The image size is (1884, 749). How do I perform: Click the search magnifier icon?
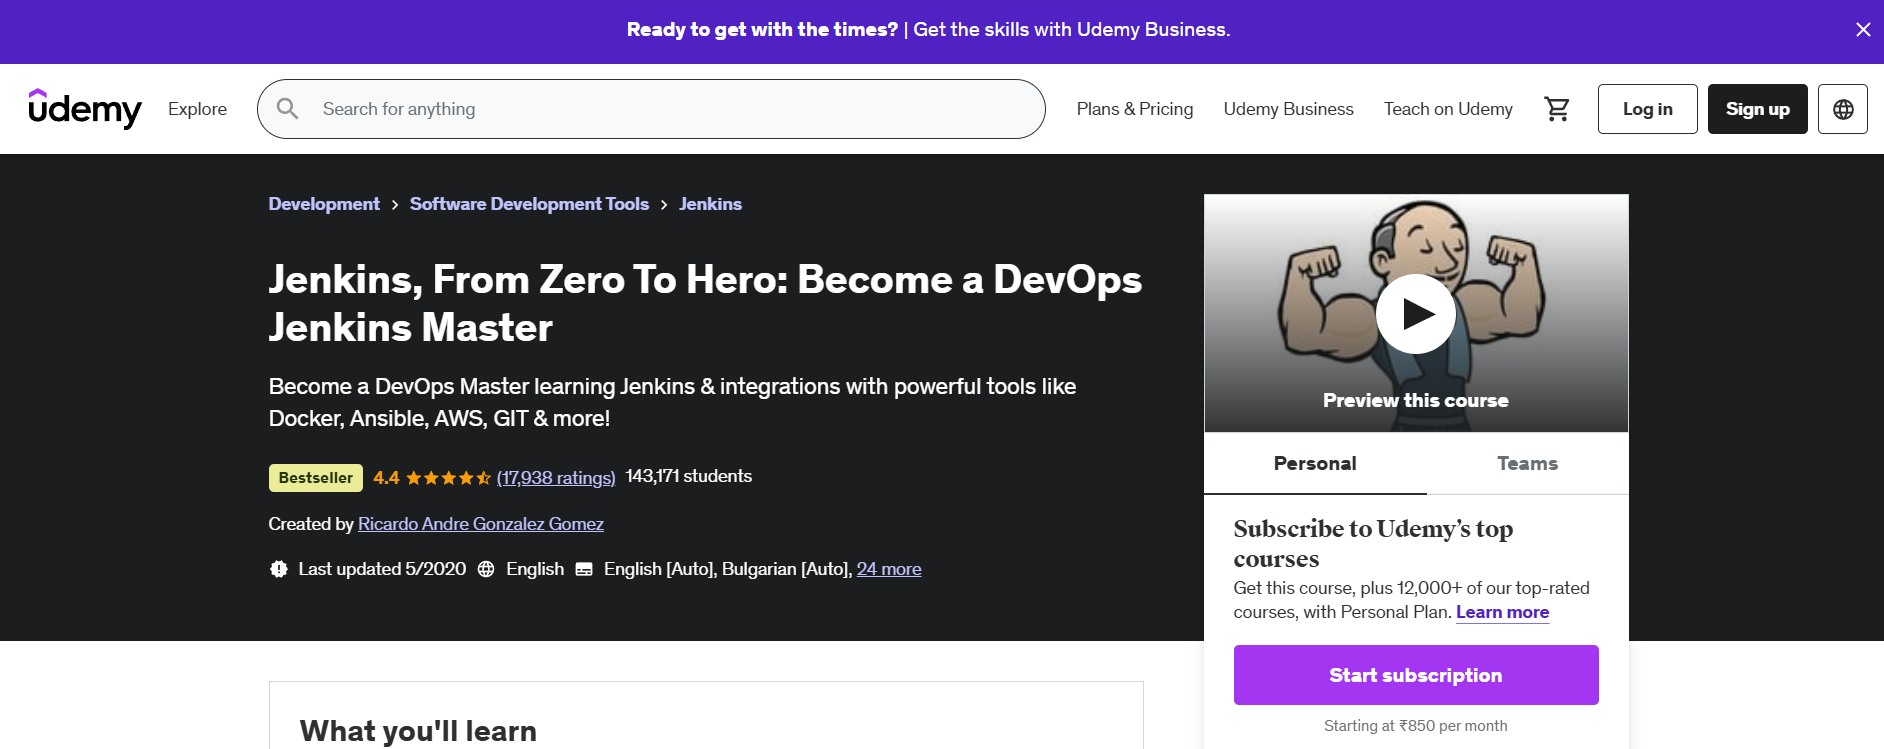click(288, 109)
